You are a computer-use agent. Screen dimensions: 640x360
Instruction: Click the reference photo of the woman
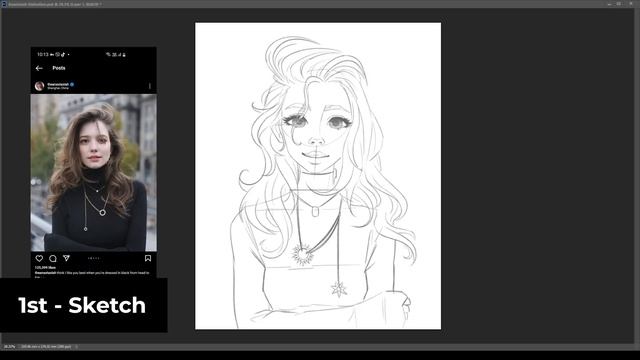point(93,173)
